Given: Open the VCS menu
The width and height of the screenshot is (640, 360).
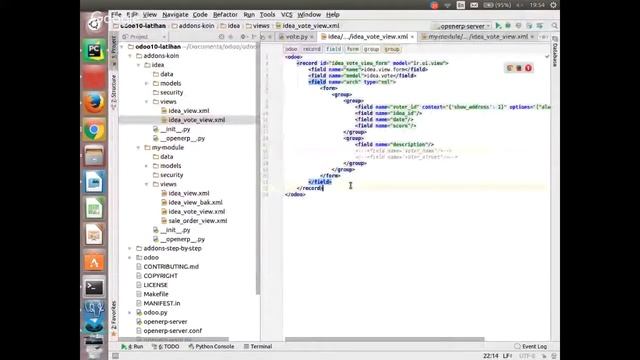Looking at the screenshot, I should pos(287,15).
